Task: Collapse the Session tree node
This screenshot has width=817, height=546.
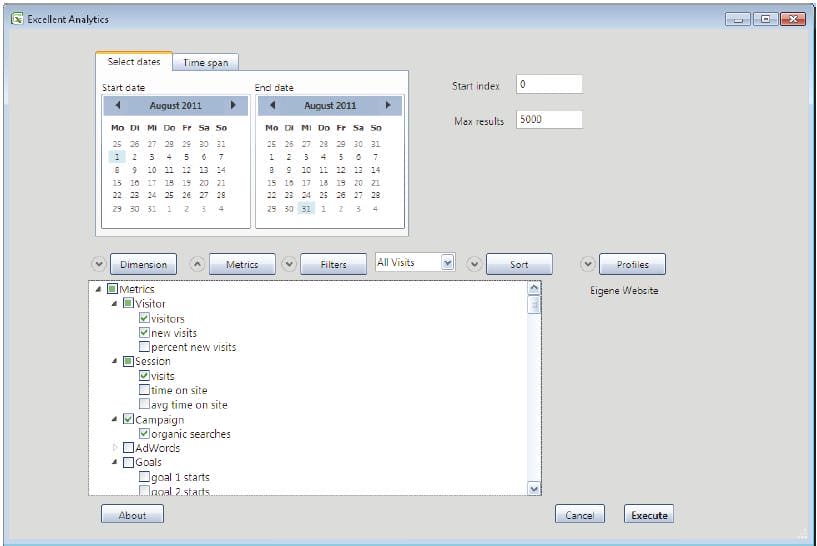Action: click(115, 361)
